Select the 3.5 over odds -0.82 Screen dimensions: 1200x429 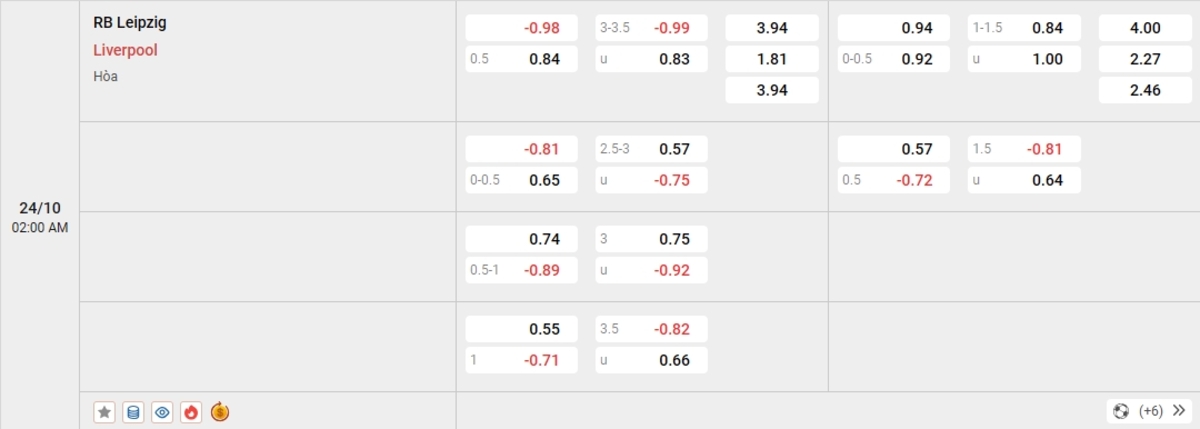pos(651,329)
